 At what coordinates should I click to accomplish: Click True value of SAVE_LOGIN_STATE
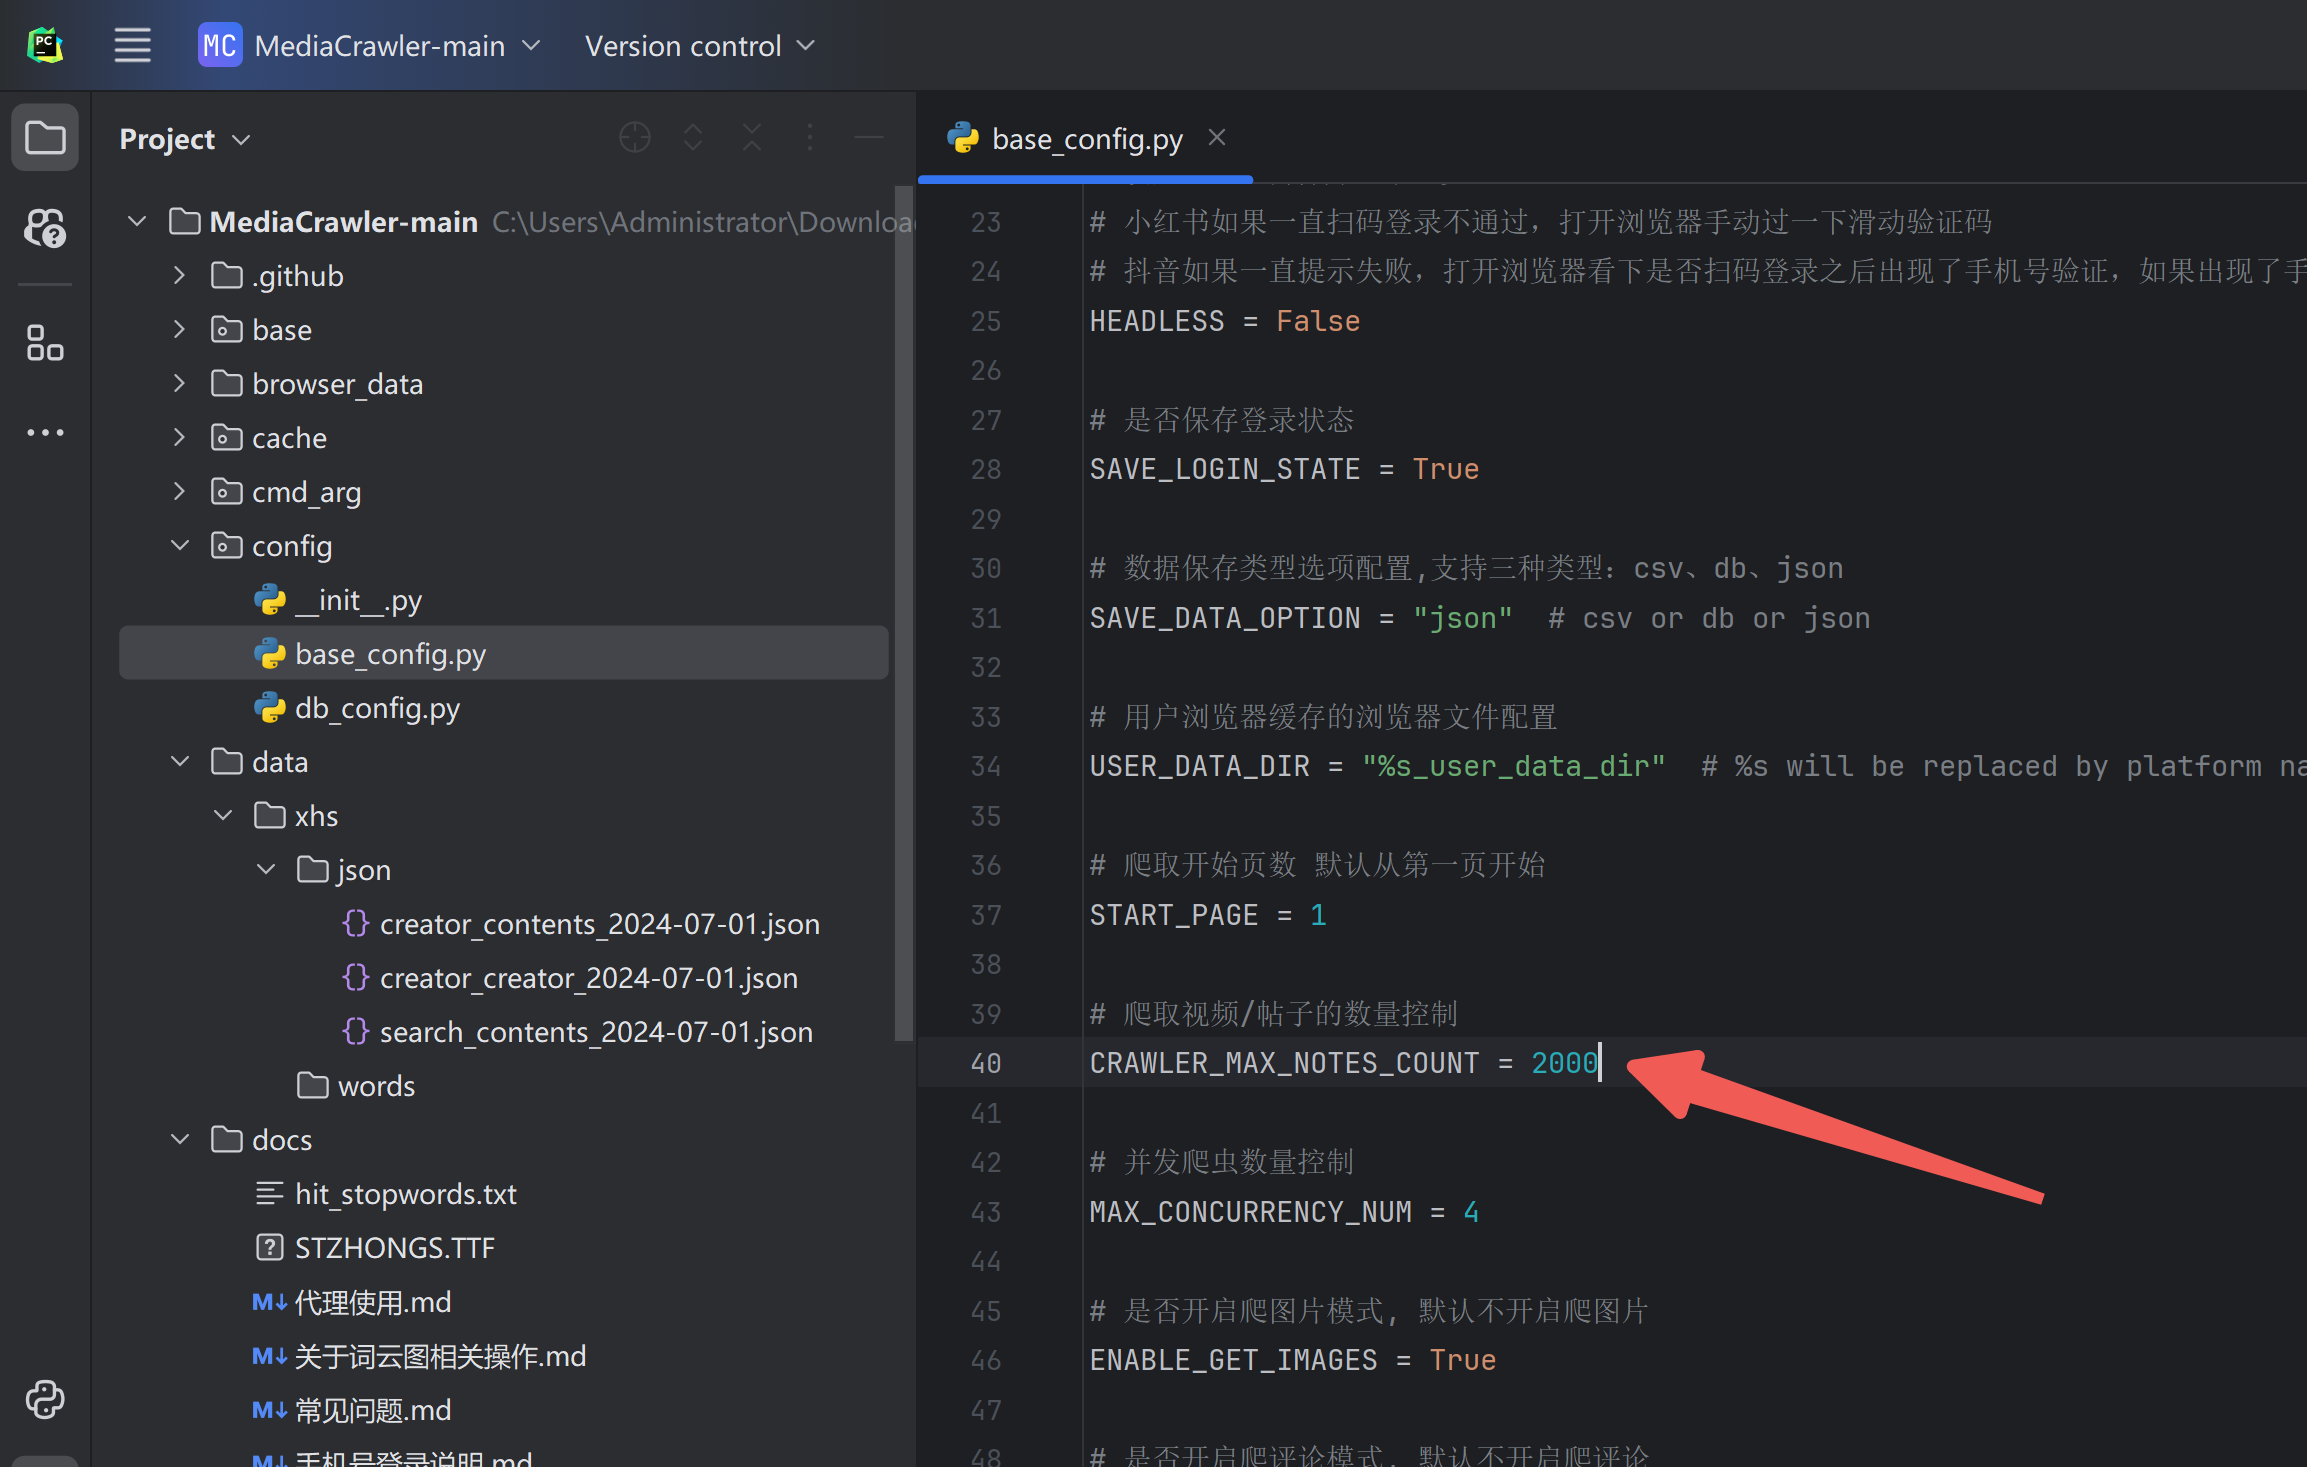coord(1445,469)
